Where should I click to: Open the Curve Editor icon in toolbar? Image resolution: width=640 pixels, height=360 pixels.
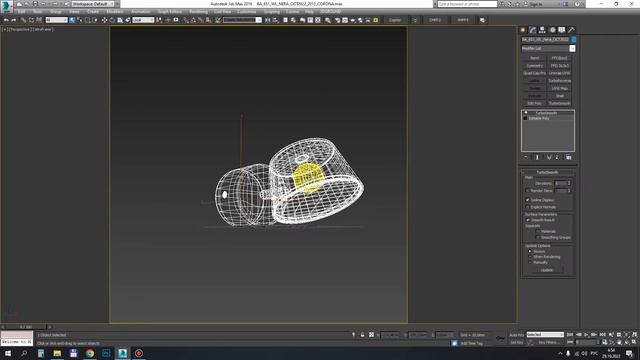[x=310, y=20]
